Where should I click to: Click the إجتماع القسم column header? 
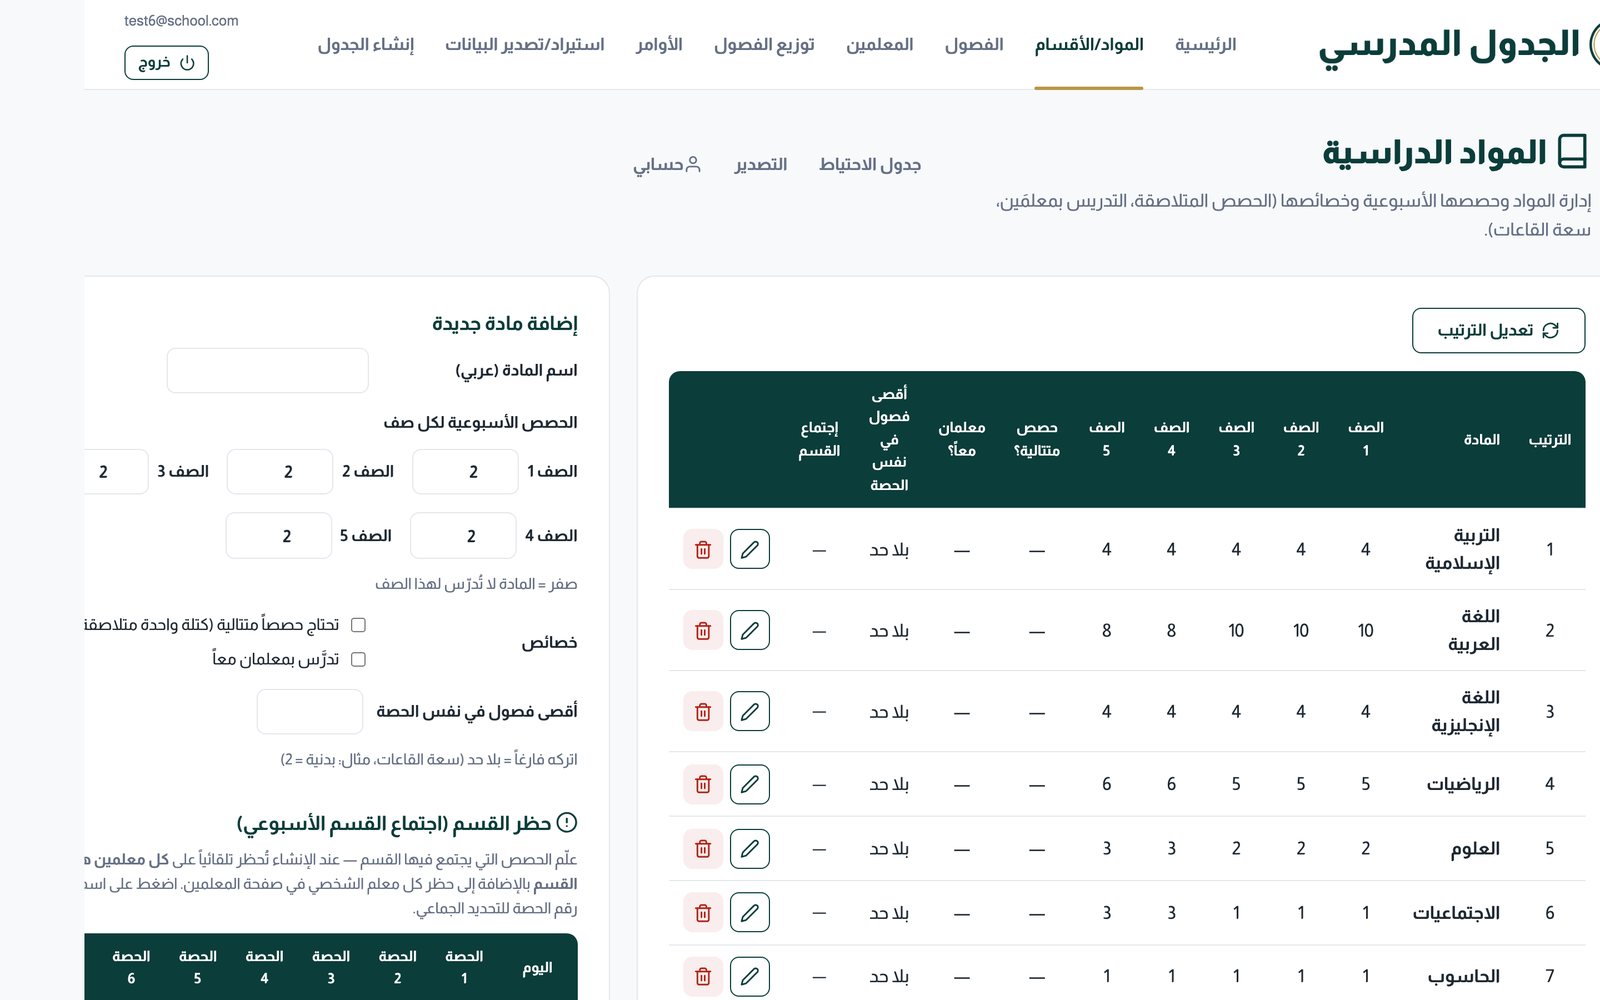tap(819, 439)
